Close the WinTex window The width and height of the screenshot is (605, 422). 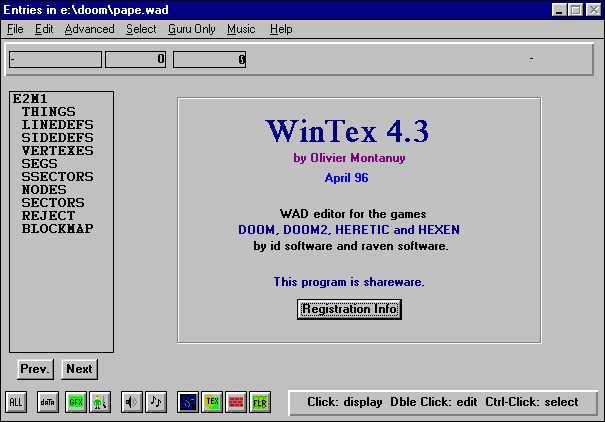593,10
